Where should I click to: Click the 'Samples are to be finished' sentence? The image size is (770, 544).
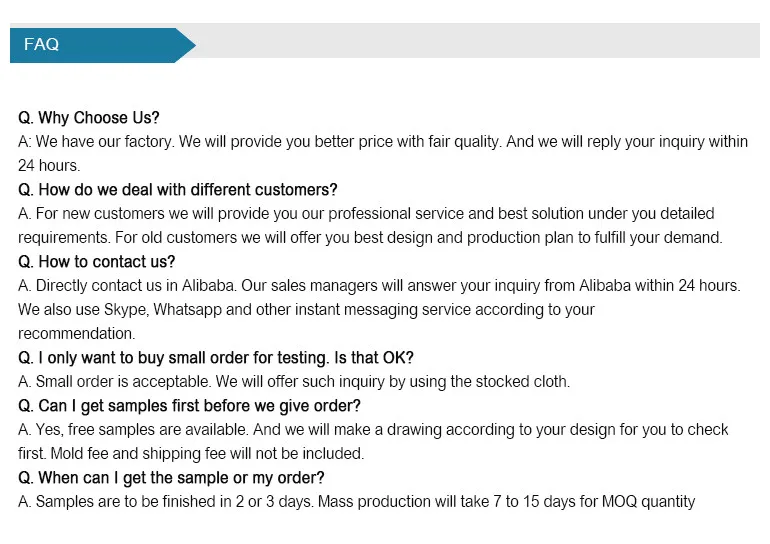(174, 502)
